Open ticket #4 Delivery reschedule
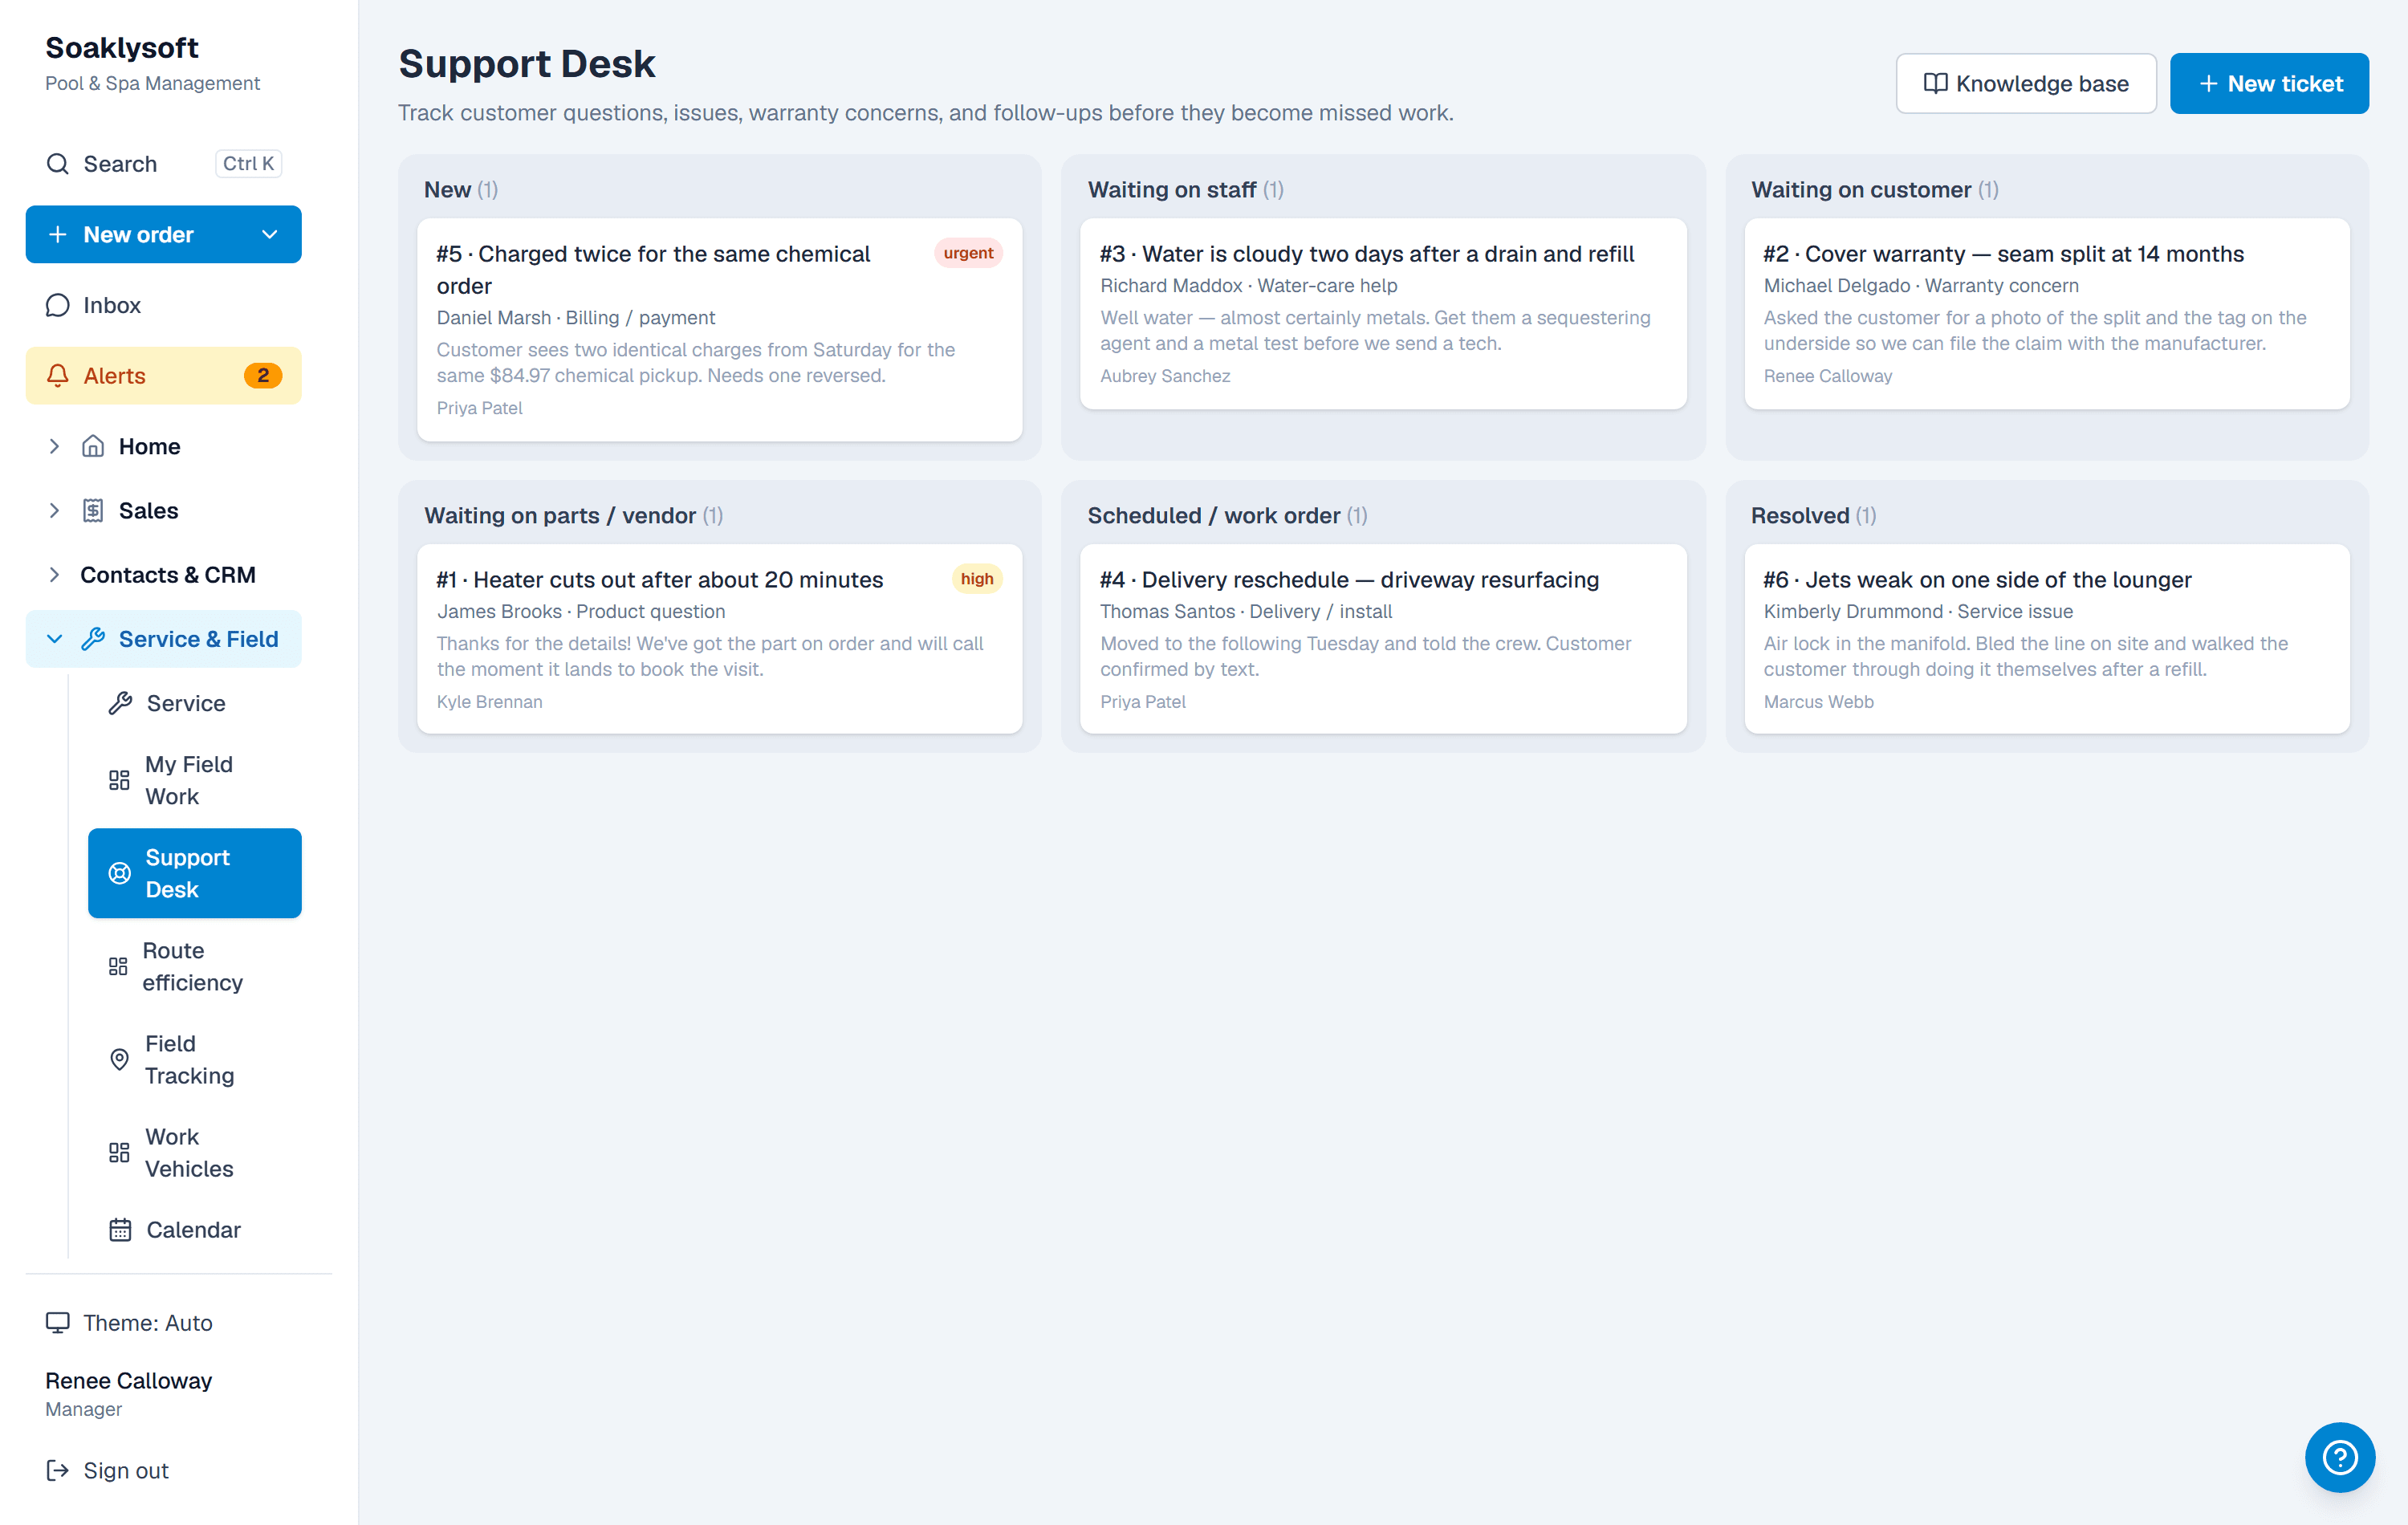The image size is (2408, 1525). point(1383,638)
